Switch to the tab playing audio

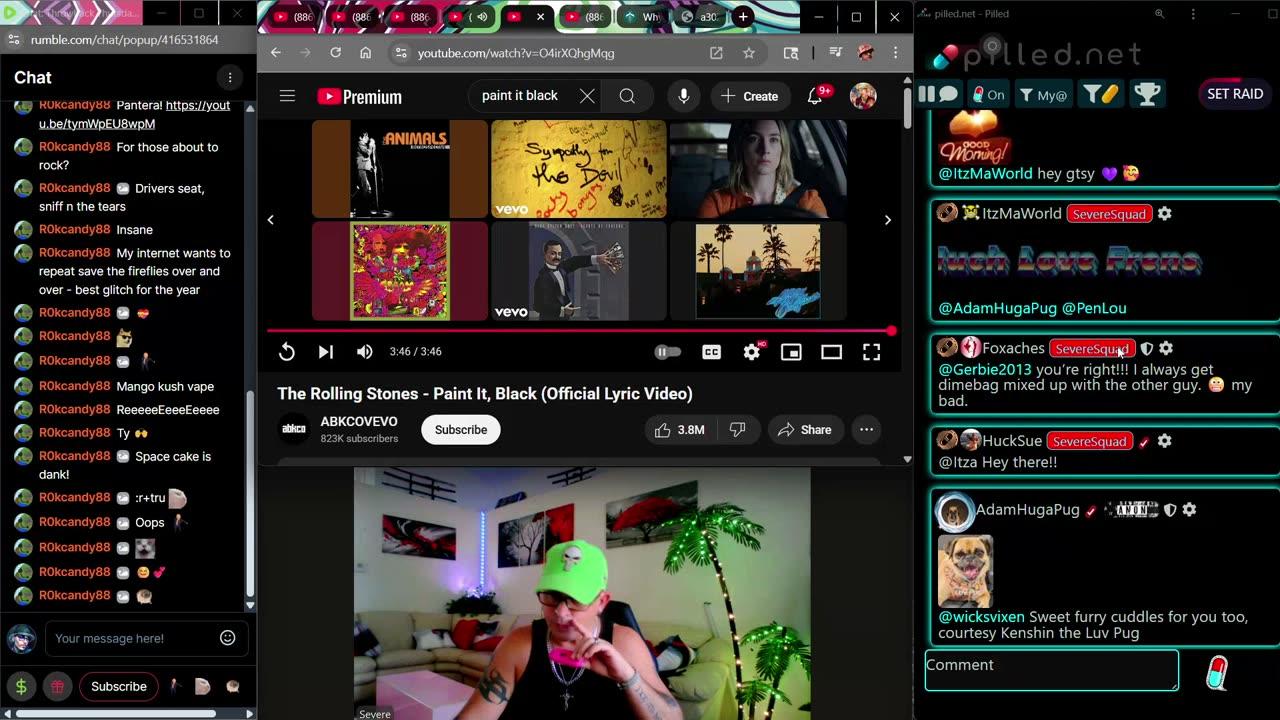click(x=471, y=17)
